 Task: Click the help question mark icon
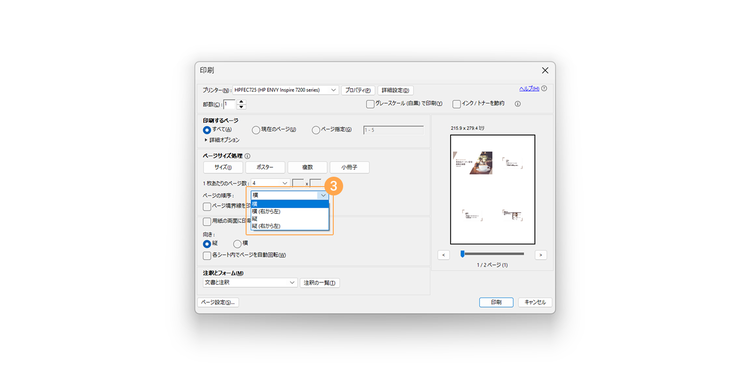(x=544, y=88)
